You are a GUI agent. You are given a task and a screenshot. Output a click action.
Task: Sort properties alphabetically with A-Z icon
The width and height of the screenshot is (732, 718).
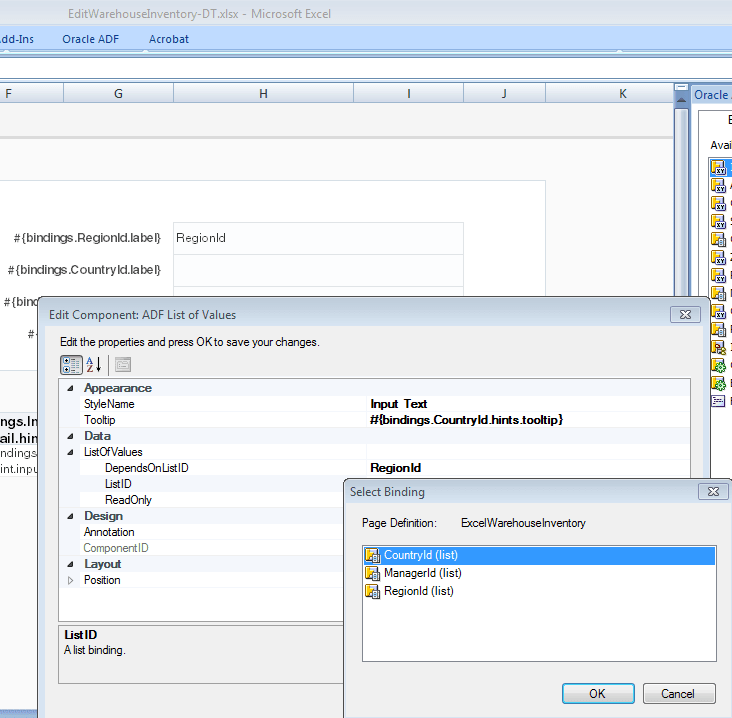94,365
